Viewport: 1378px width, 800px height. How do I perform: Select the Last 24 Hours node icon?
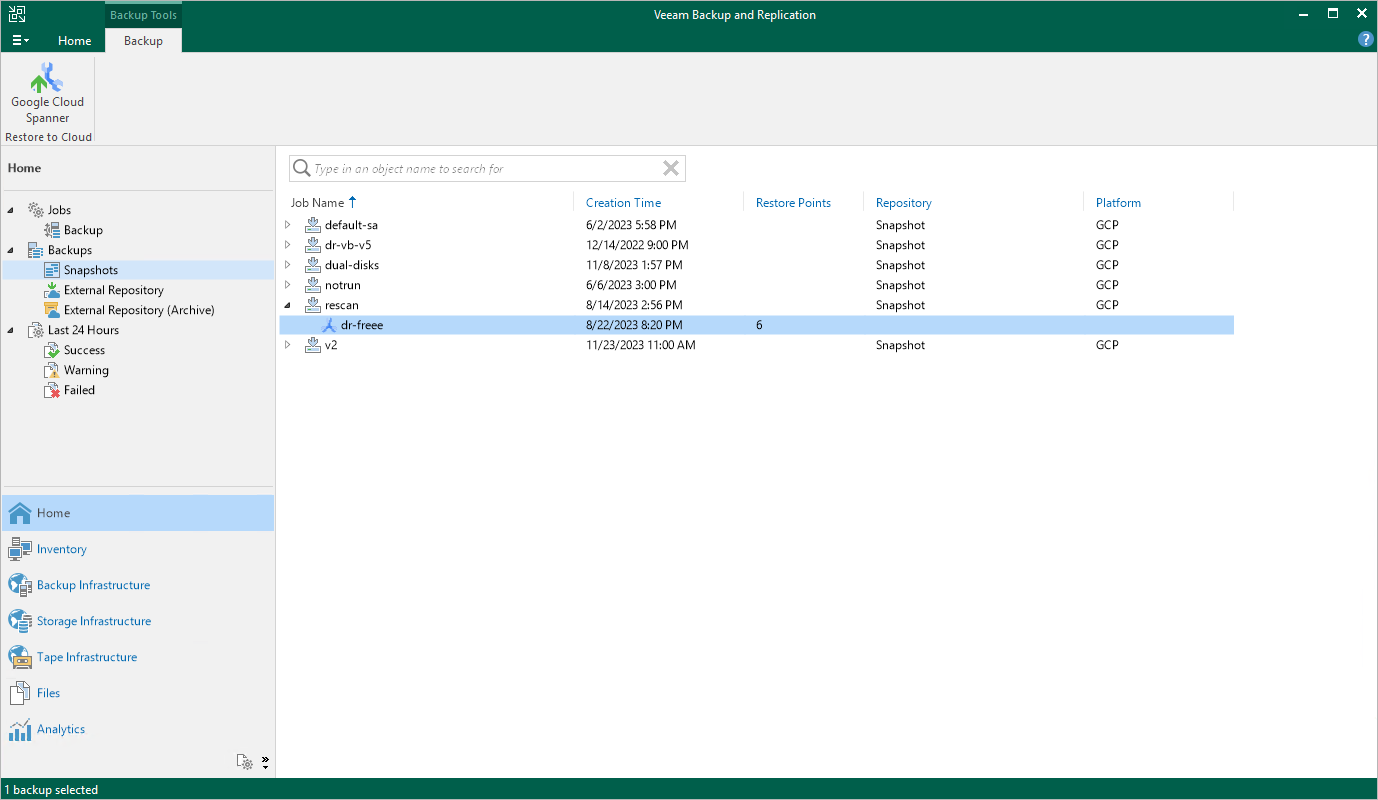[36, 330]
